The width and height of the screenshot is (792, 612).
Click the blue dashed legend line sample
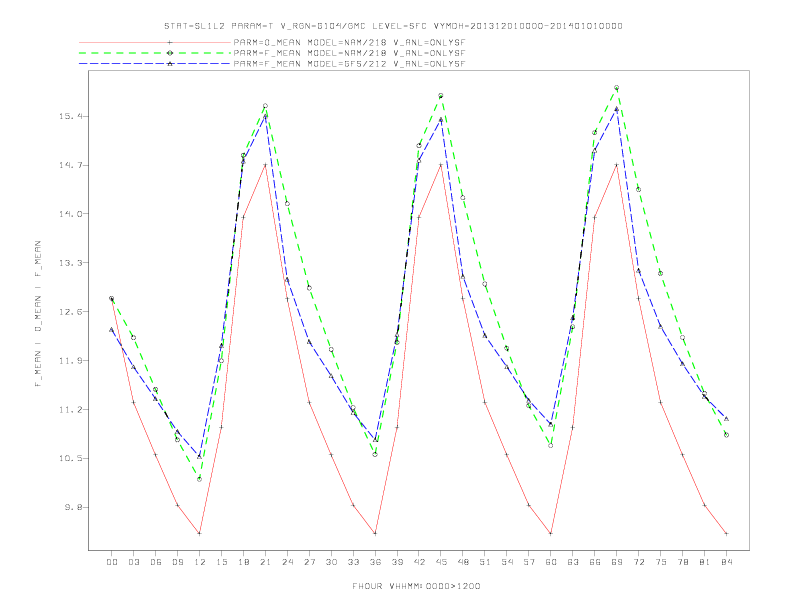[x=155, y=64]
